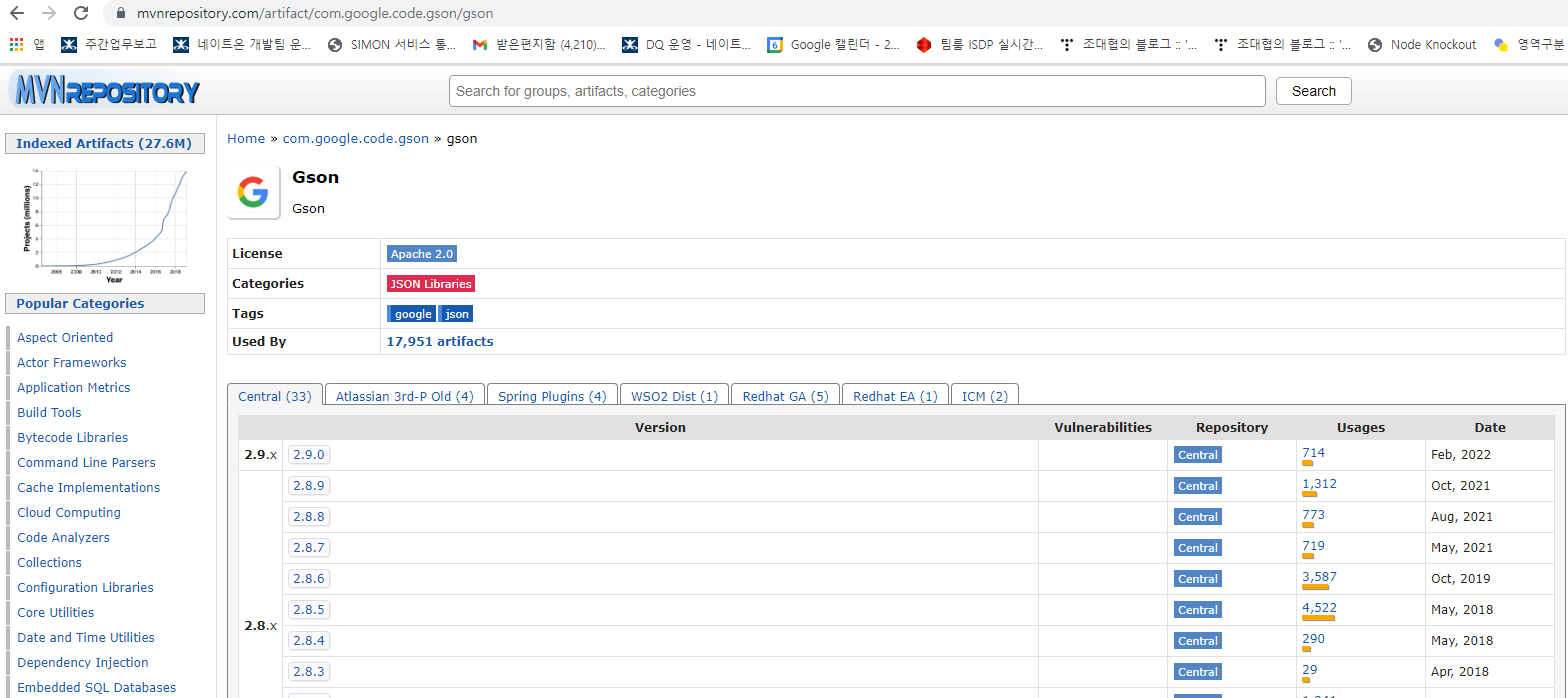The height and width of the screenshot is (698, 1568).
Task: Go back with the browser back arrow
Action: (x=16, y=14)
